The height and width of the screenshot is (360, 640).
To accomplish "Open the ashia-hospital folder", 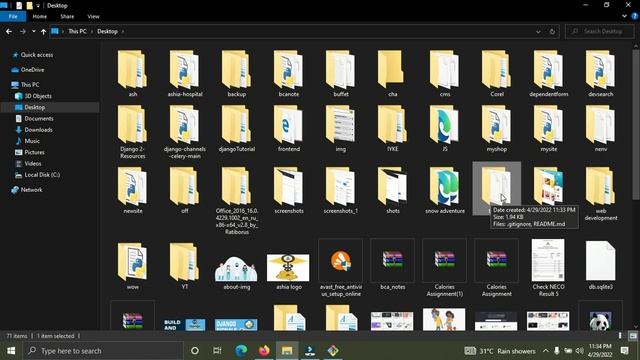I will pyautogui.click(x=184, y=73).
